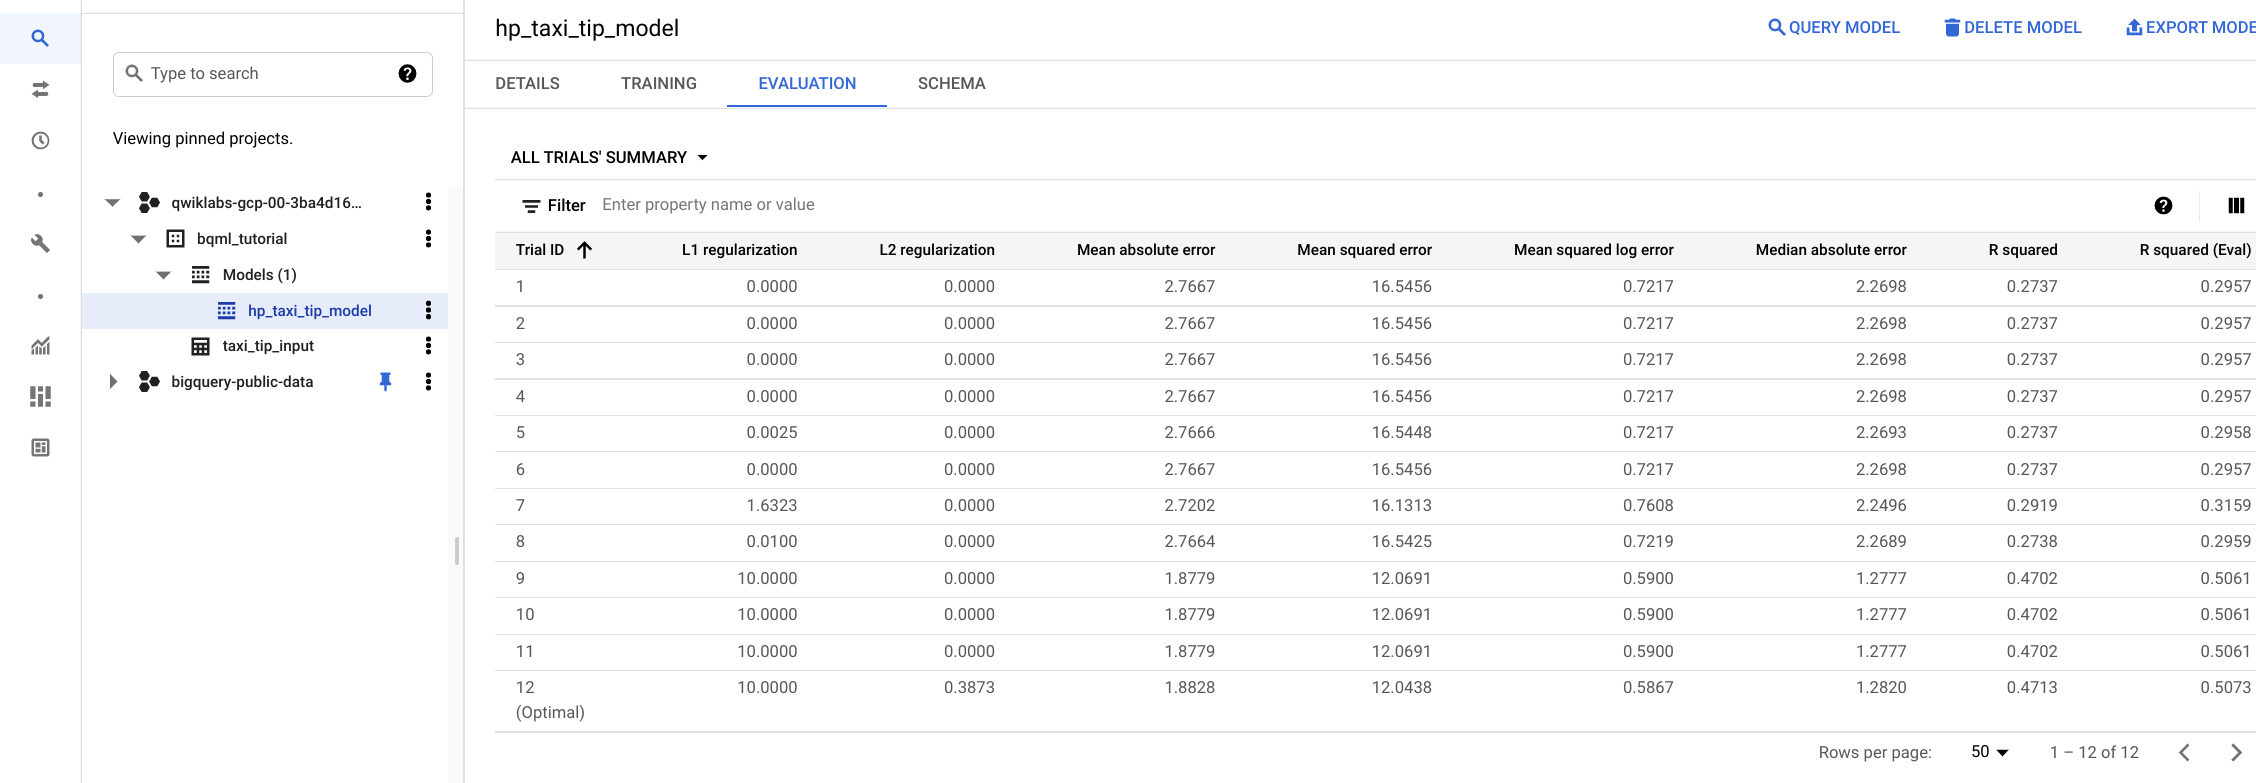2256x783 pixels.
Task: Click the Mean squared log error header
Action: 1593,250
